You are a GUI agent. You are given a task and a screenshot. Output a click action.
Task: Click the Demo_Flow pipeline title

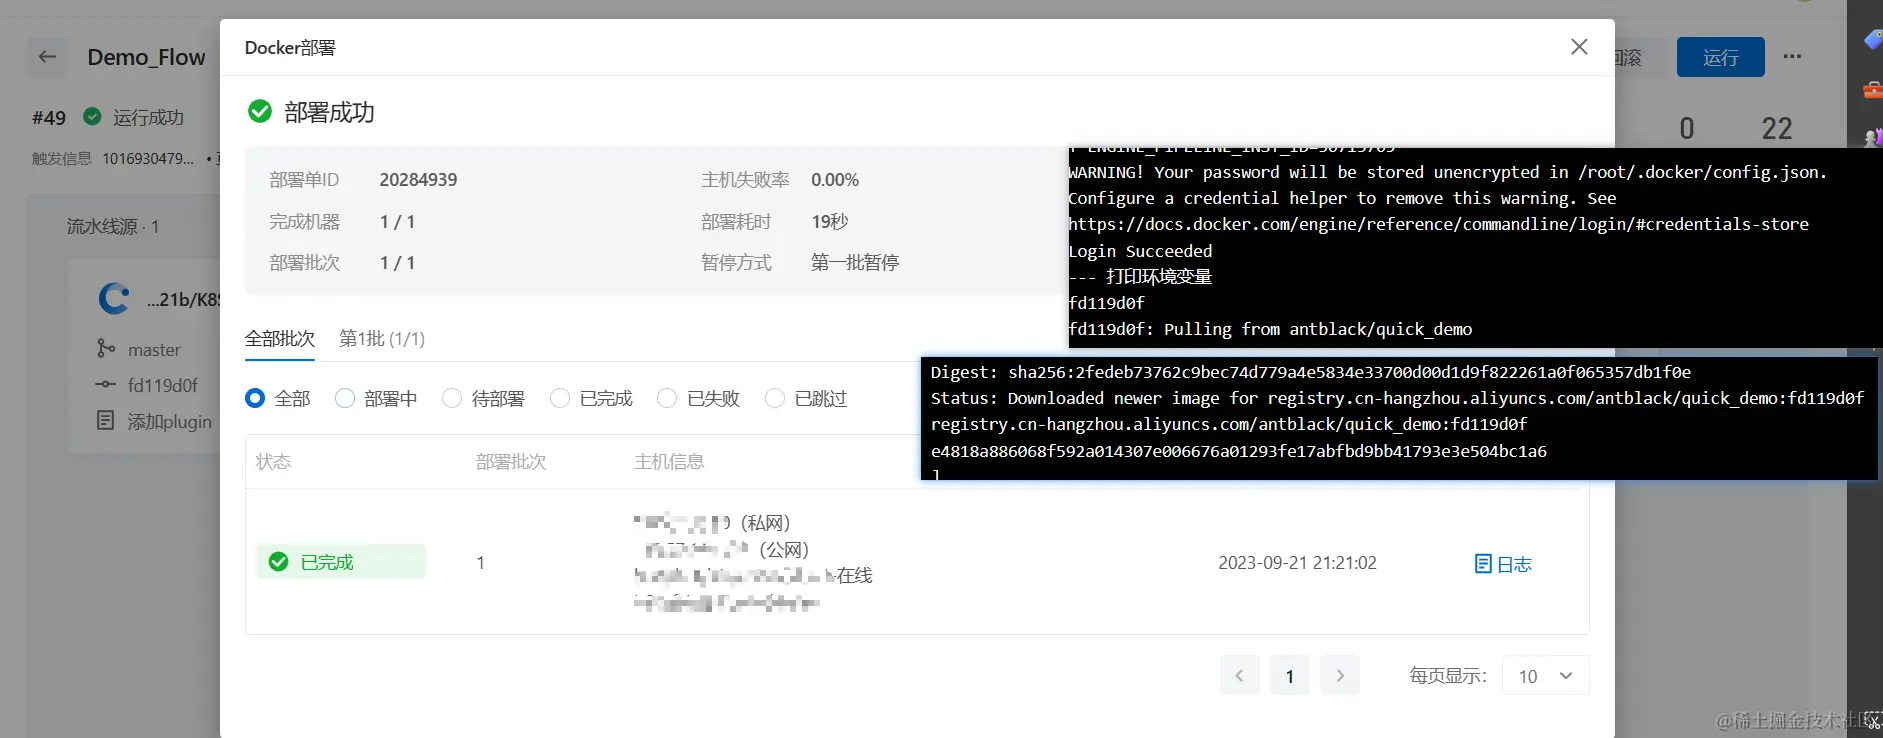(x=146, y=57)
